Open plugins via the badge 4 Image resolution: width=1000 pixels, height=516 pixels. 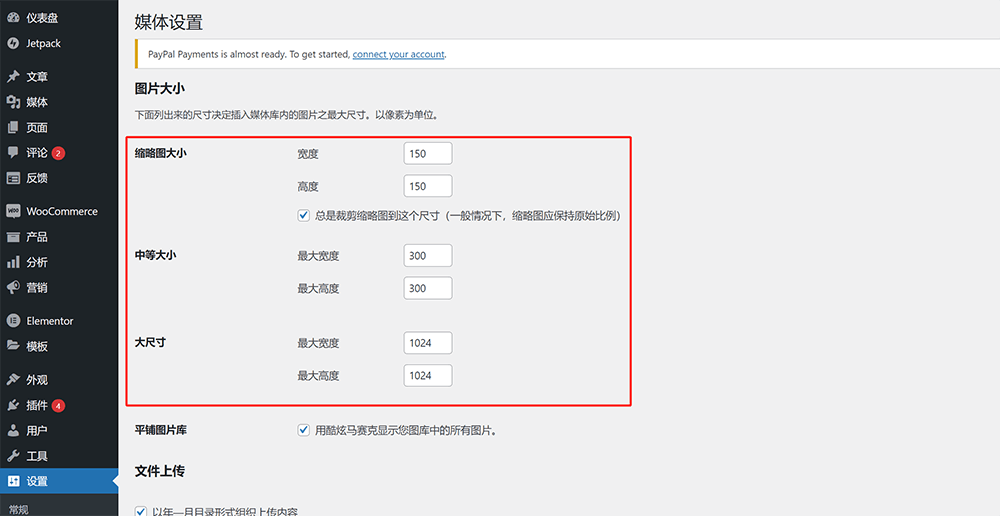point(59,406)
